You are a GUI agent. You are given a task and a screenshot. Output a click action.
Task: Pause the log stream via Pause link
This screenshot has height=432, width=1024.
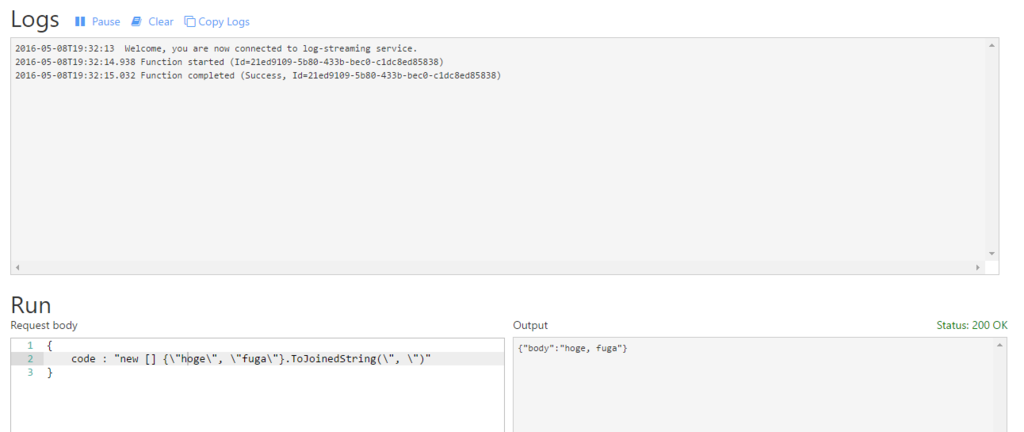click(x=106, y=22)
